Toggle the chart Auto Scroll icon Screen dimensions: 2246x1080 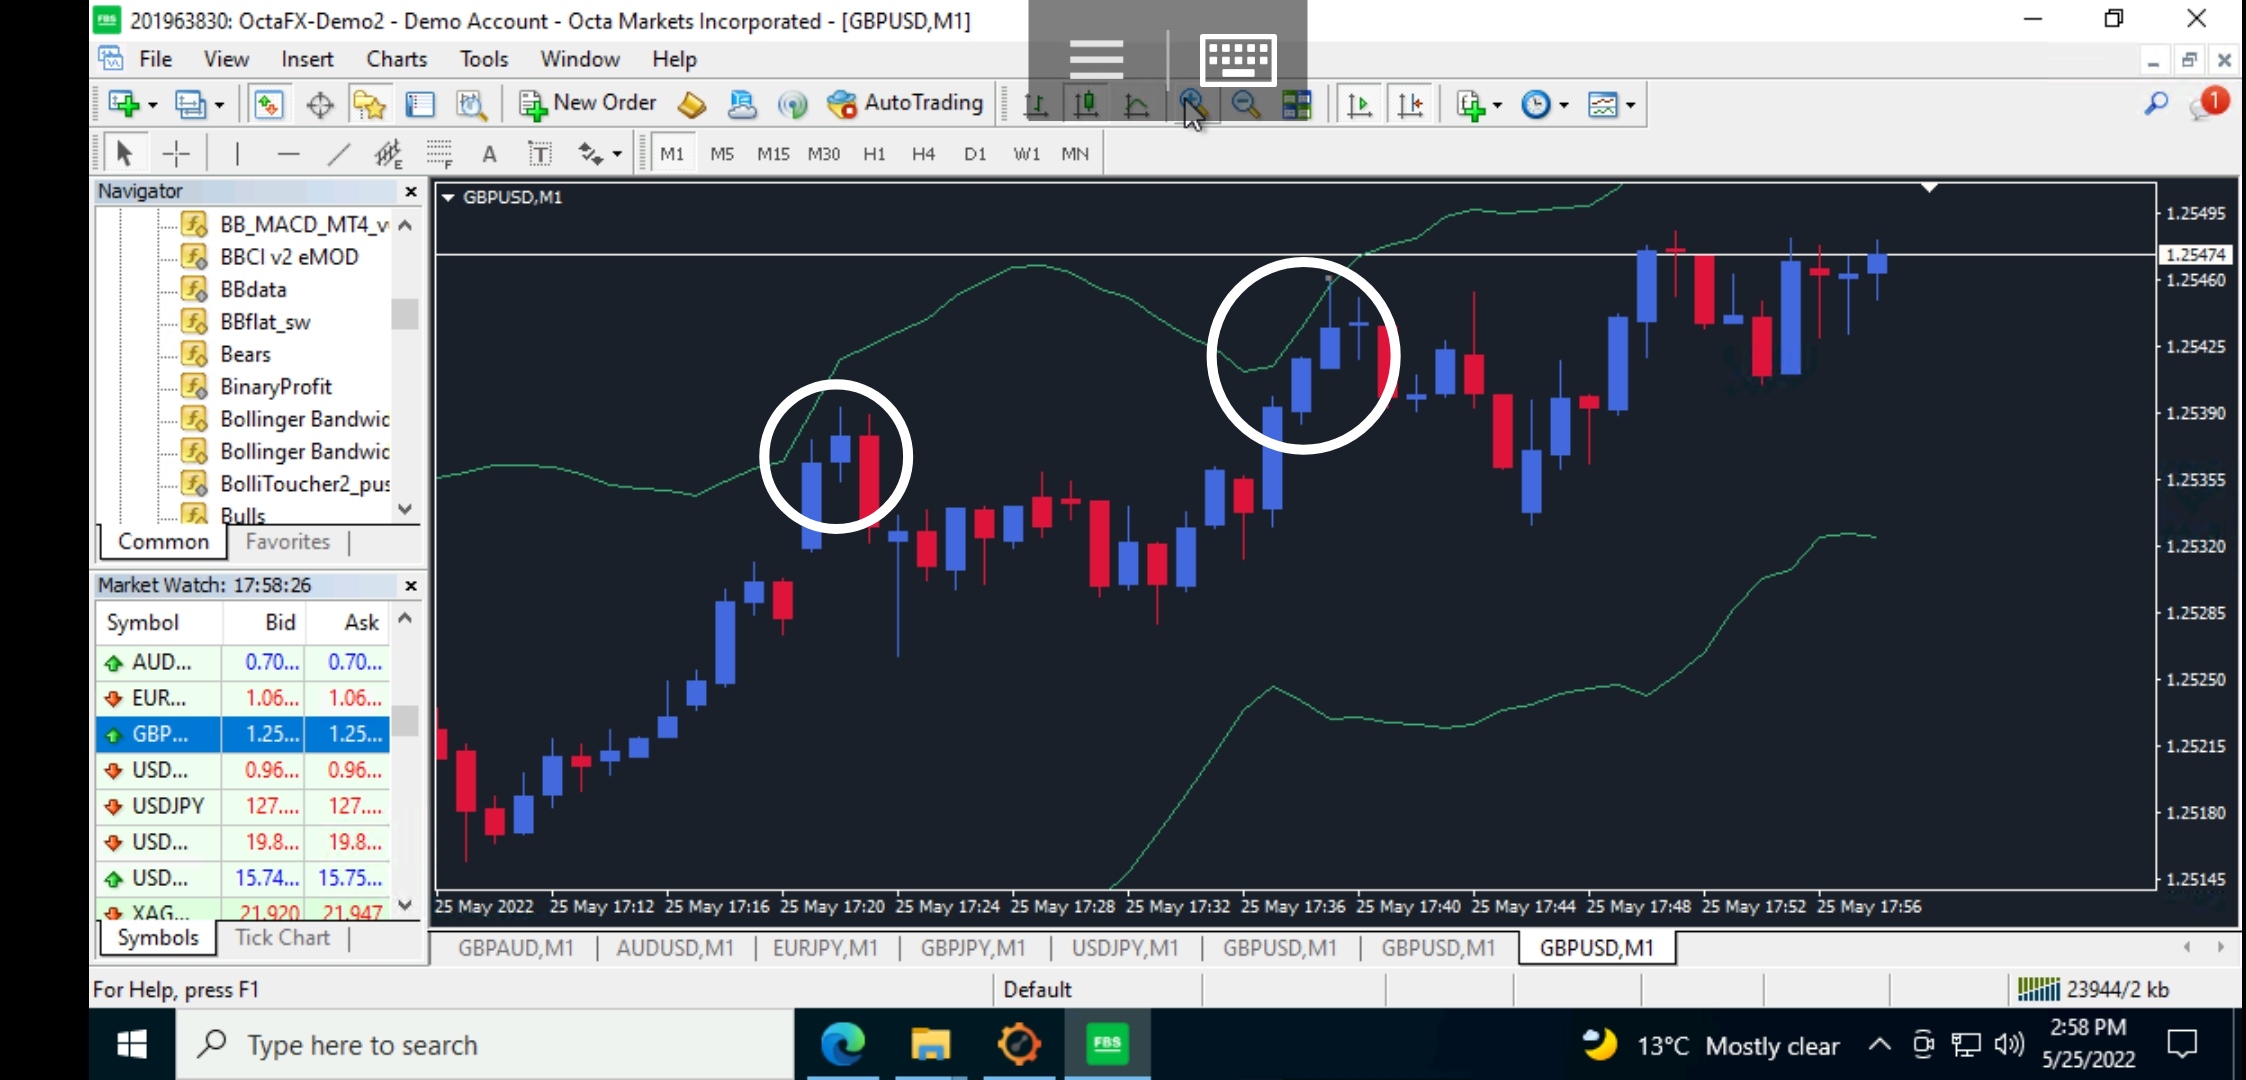1359,104
